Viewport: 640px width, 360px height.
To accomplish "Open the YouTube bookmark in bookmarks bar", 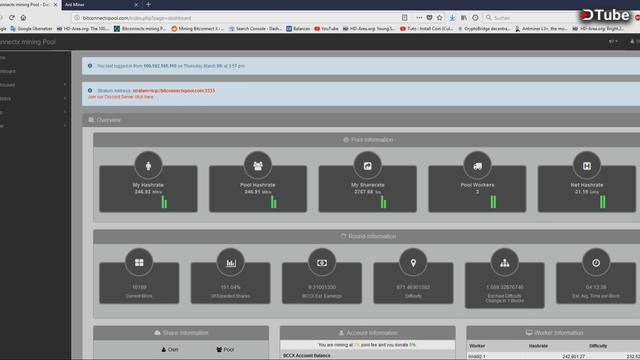I will click(326, 29).
